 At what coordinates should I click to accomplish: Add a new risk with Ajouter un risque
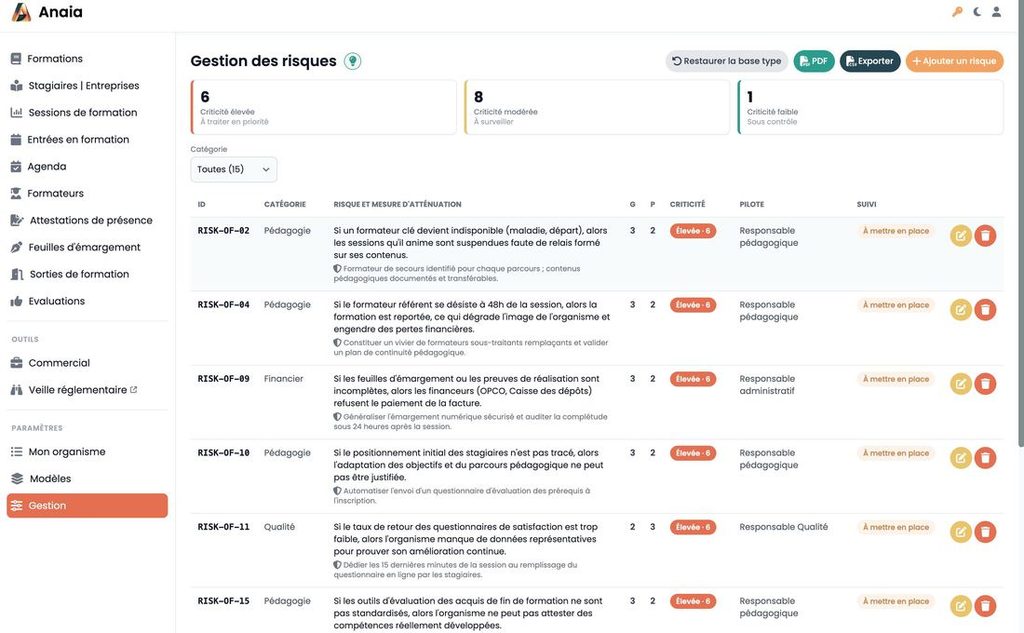(x=954, y=61)
